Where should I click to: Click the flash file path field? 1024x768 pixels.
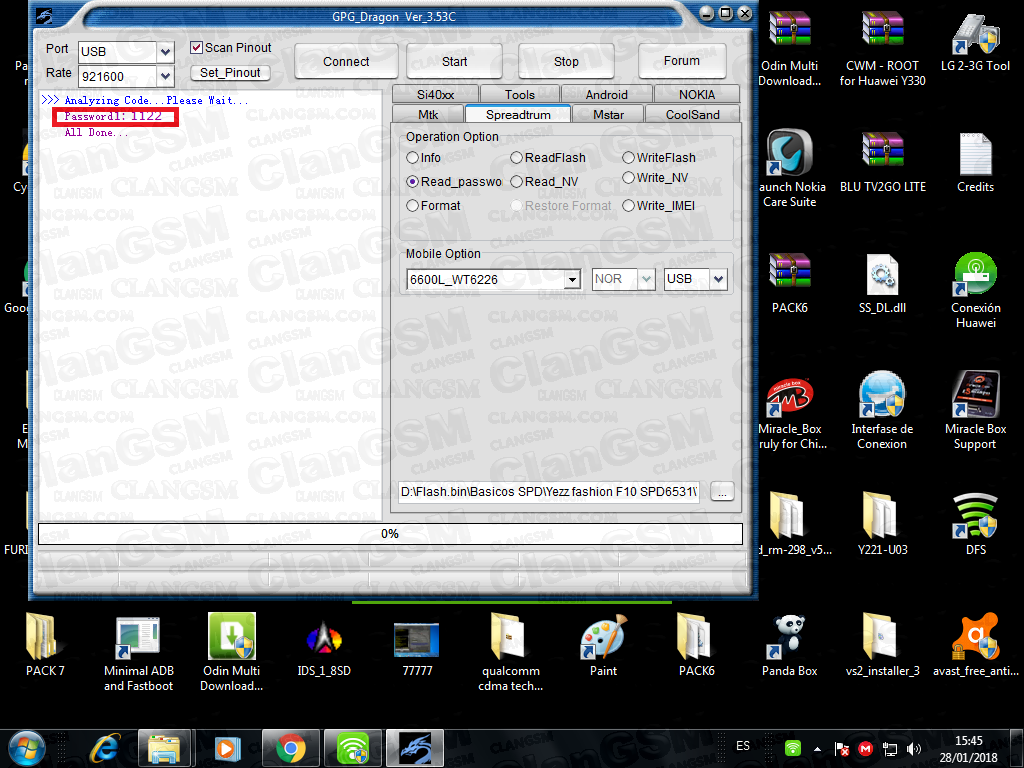coord(549,492)
